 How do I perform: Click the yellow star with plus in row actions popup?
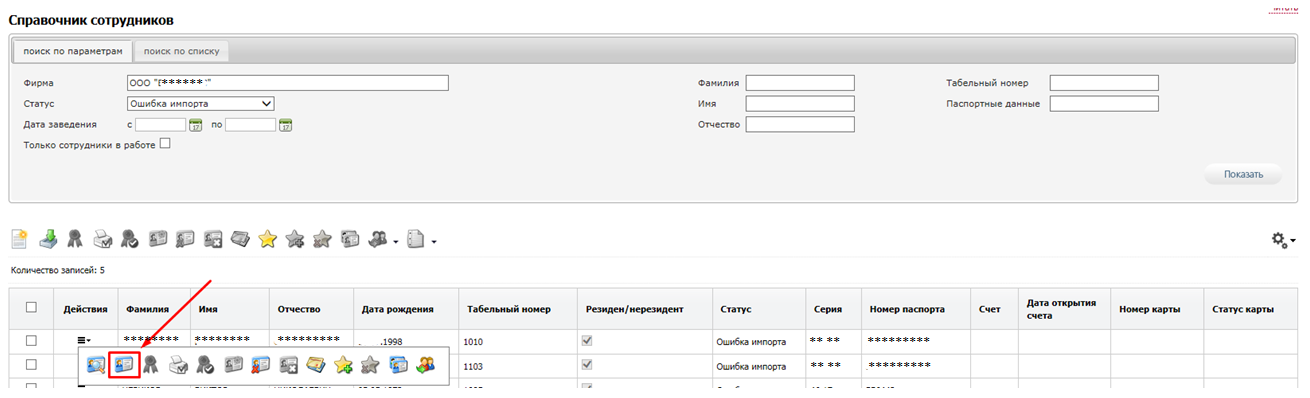click(343, 365)
